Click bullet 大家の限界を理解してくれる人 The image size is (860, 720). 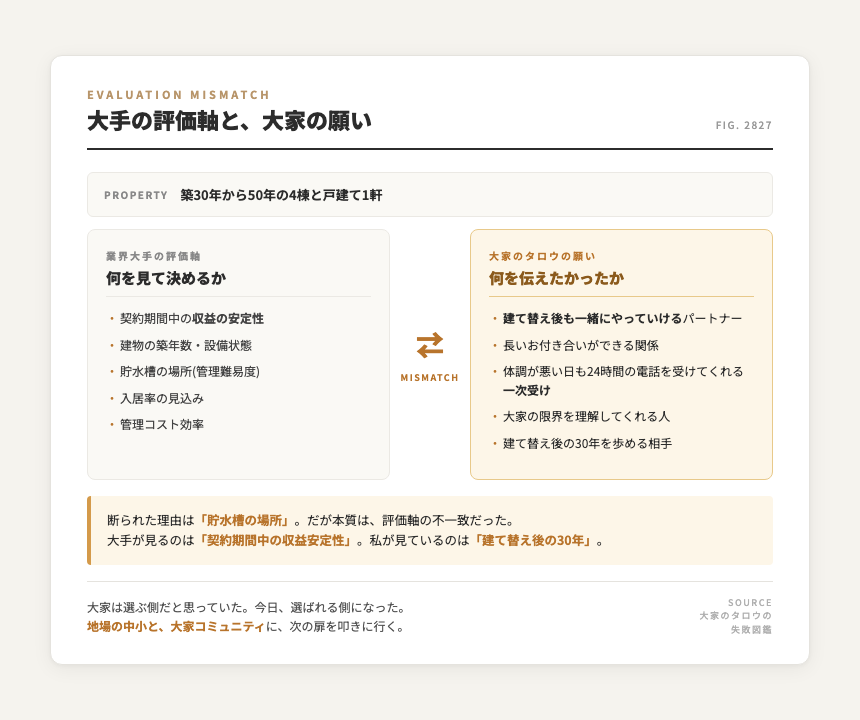[586, 417]
